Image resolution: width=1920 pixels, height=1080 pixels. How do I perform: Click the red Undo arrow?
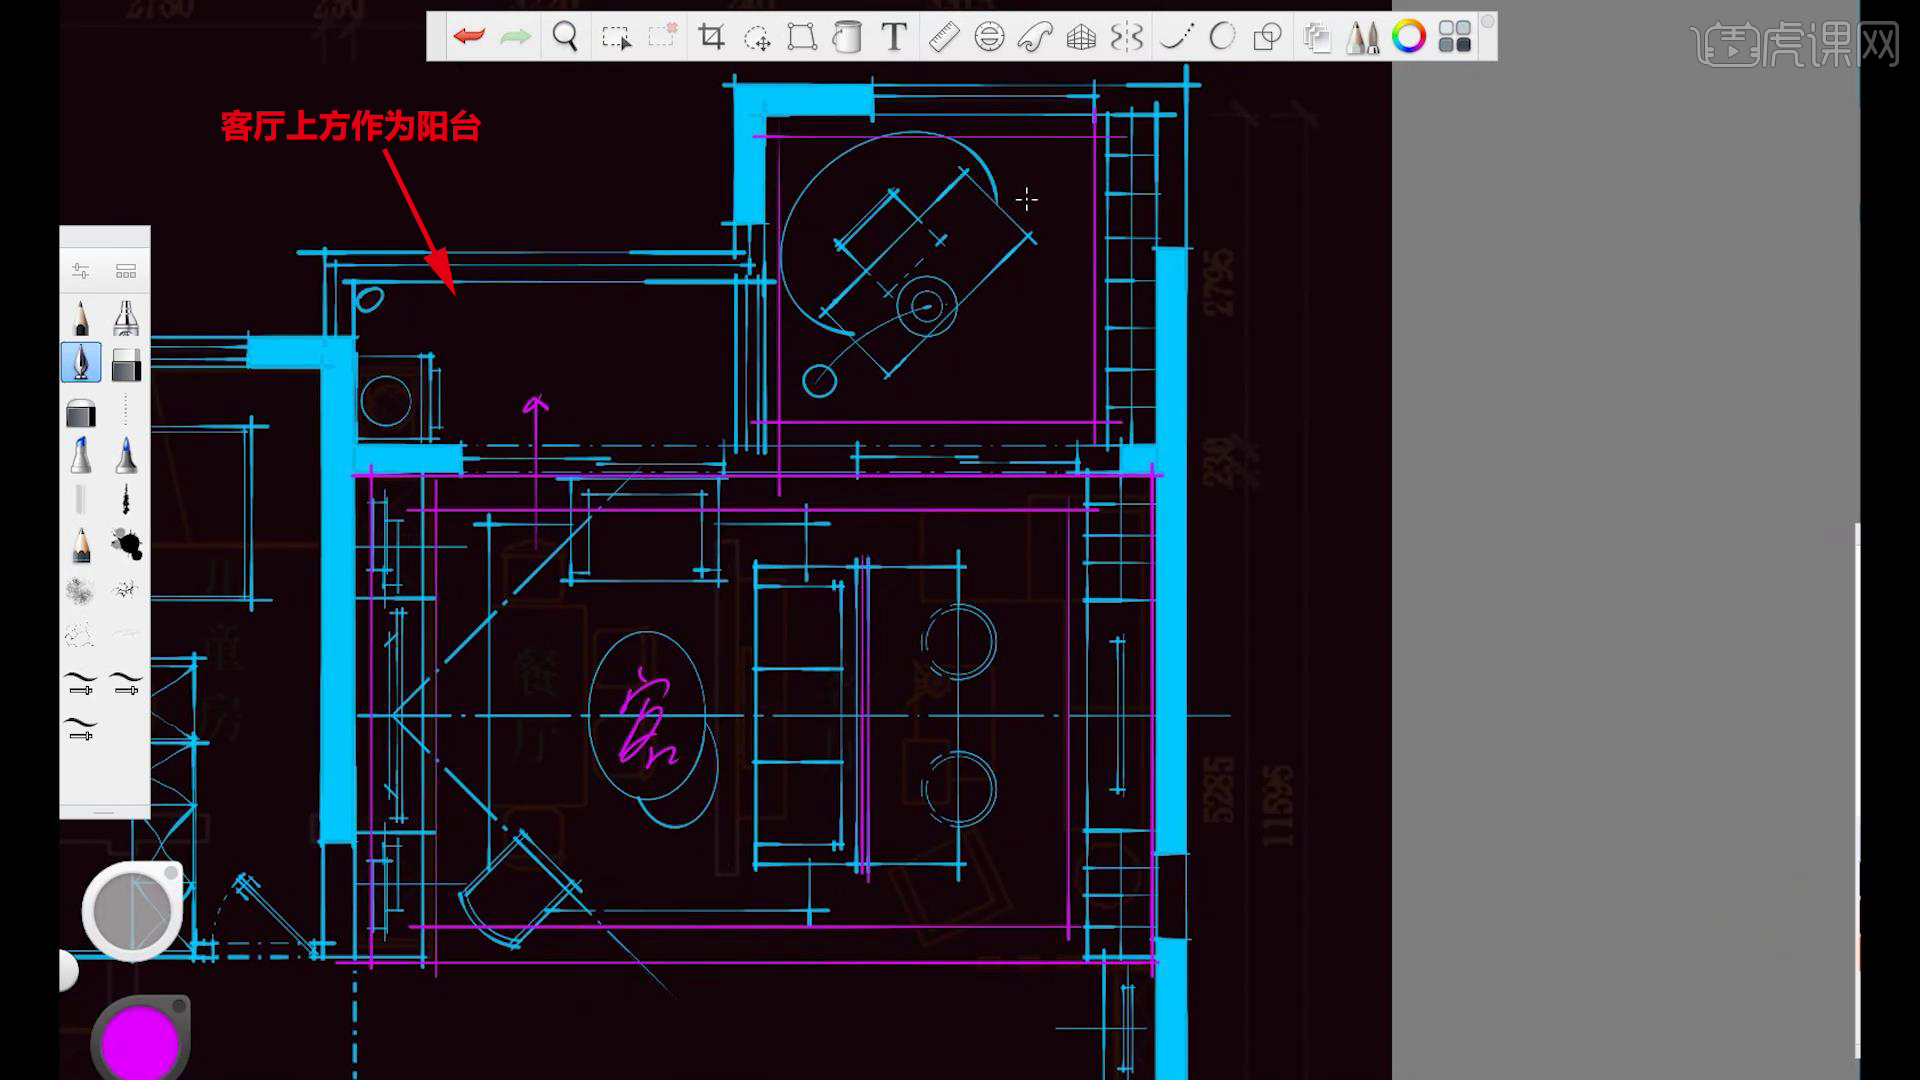[468, 37]
